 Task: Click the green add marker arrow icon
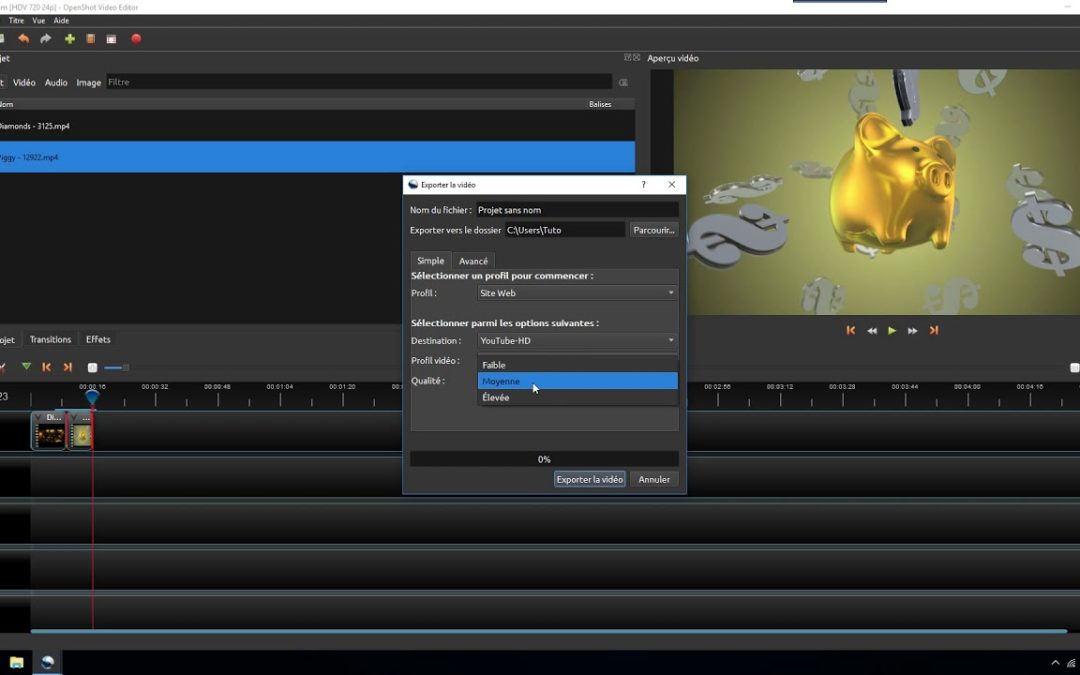coord(26,367)
